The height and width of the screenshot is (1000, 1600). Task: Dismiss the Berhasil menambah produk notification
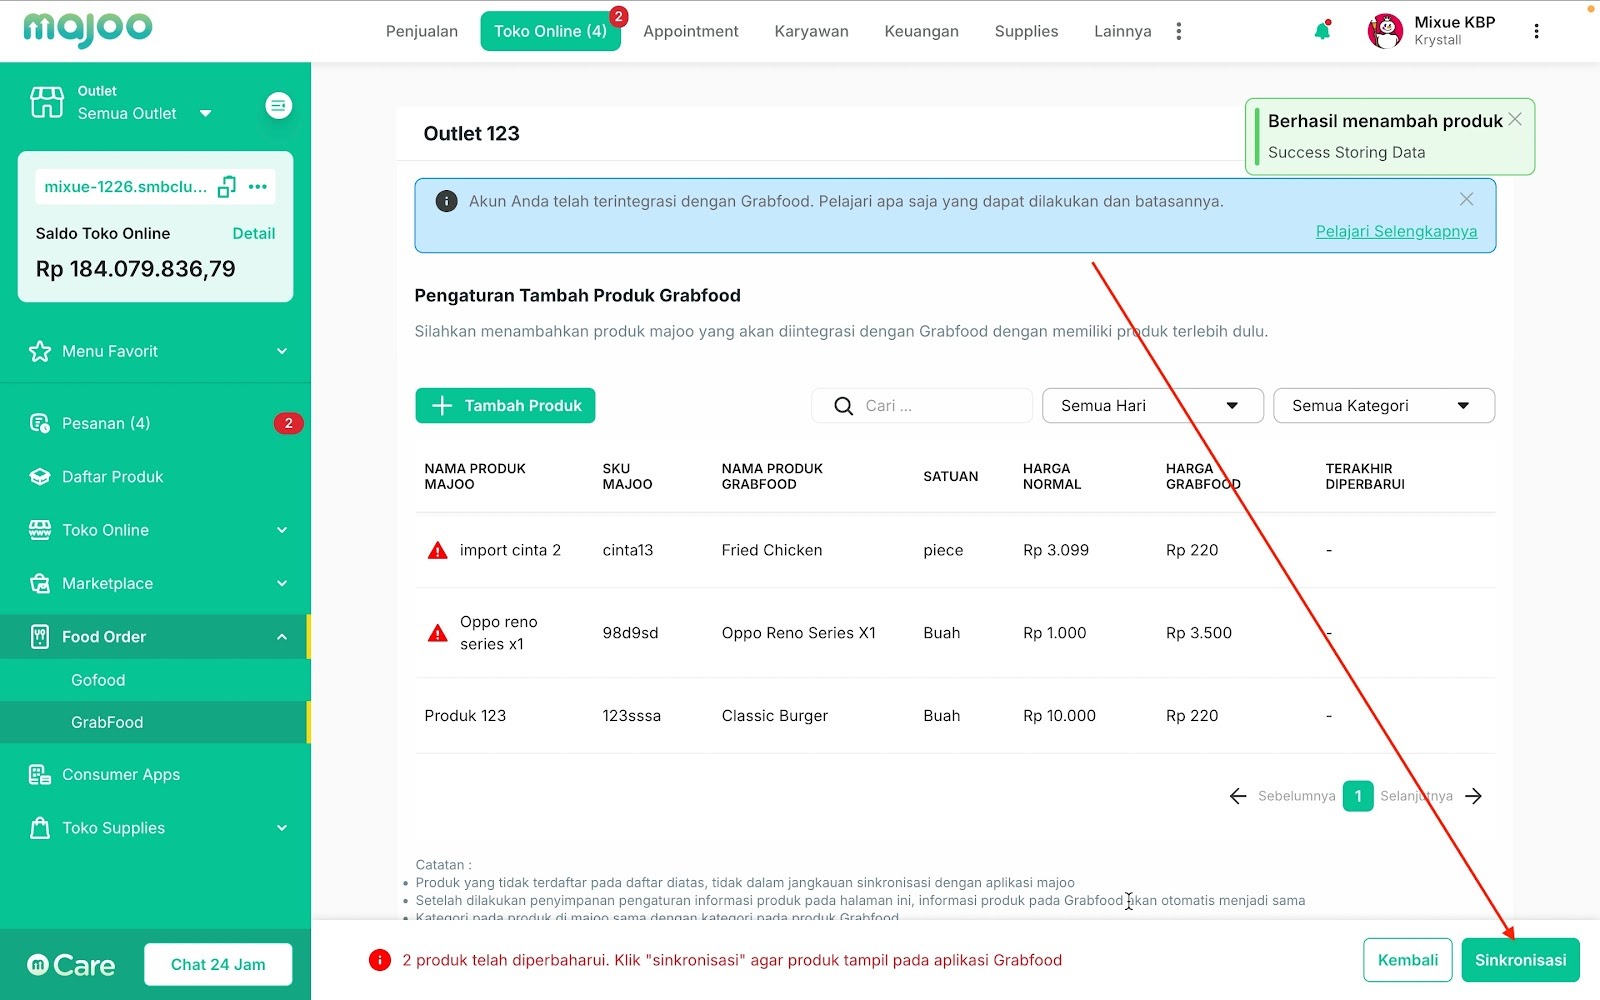coord(1515,119)
